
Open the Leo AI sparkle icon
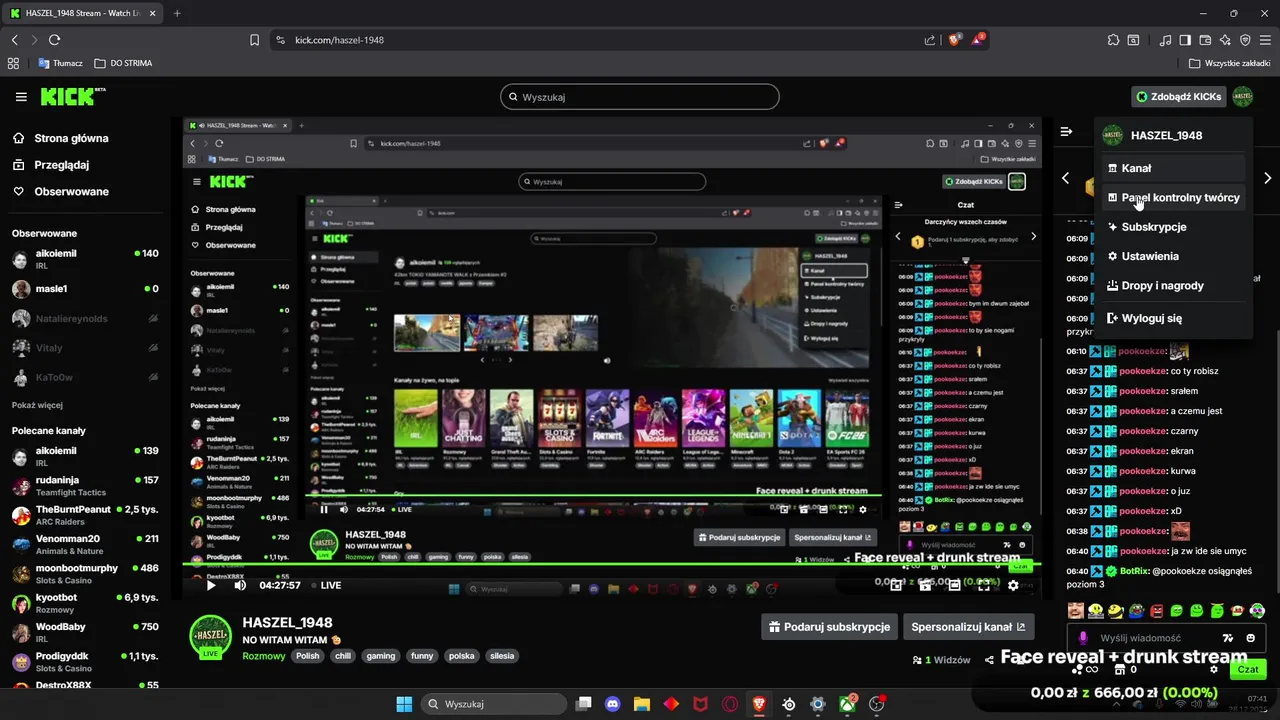1225,40
